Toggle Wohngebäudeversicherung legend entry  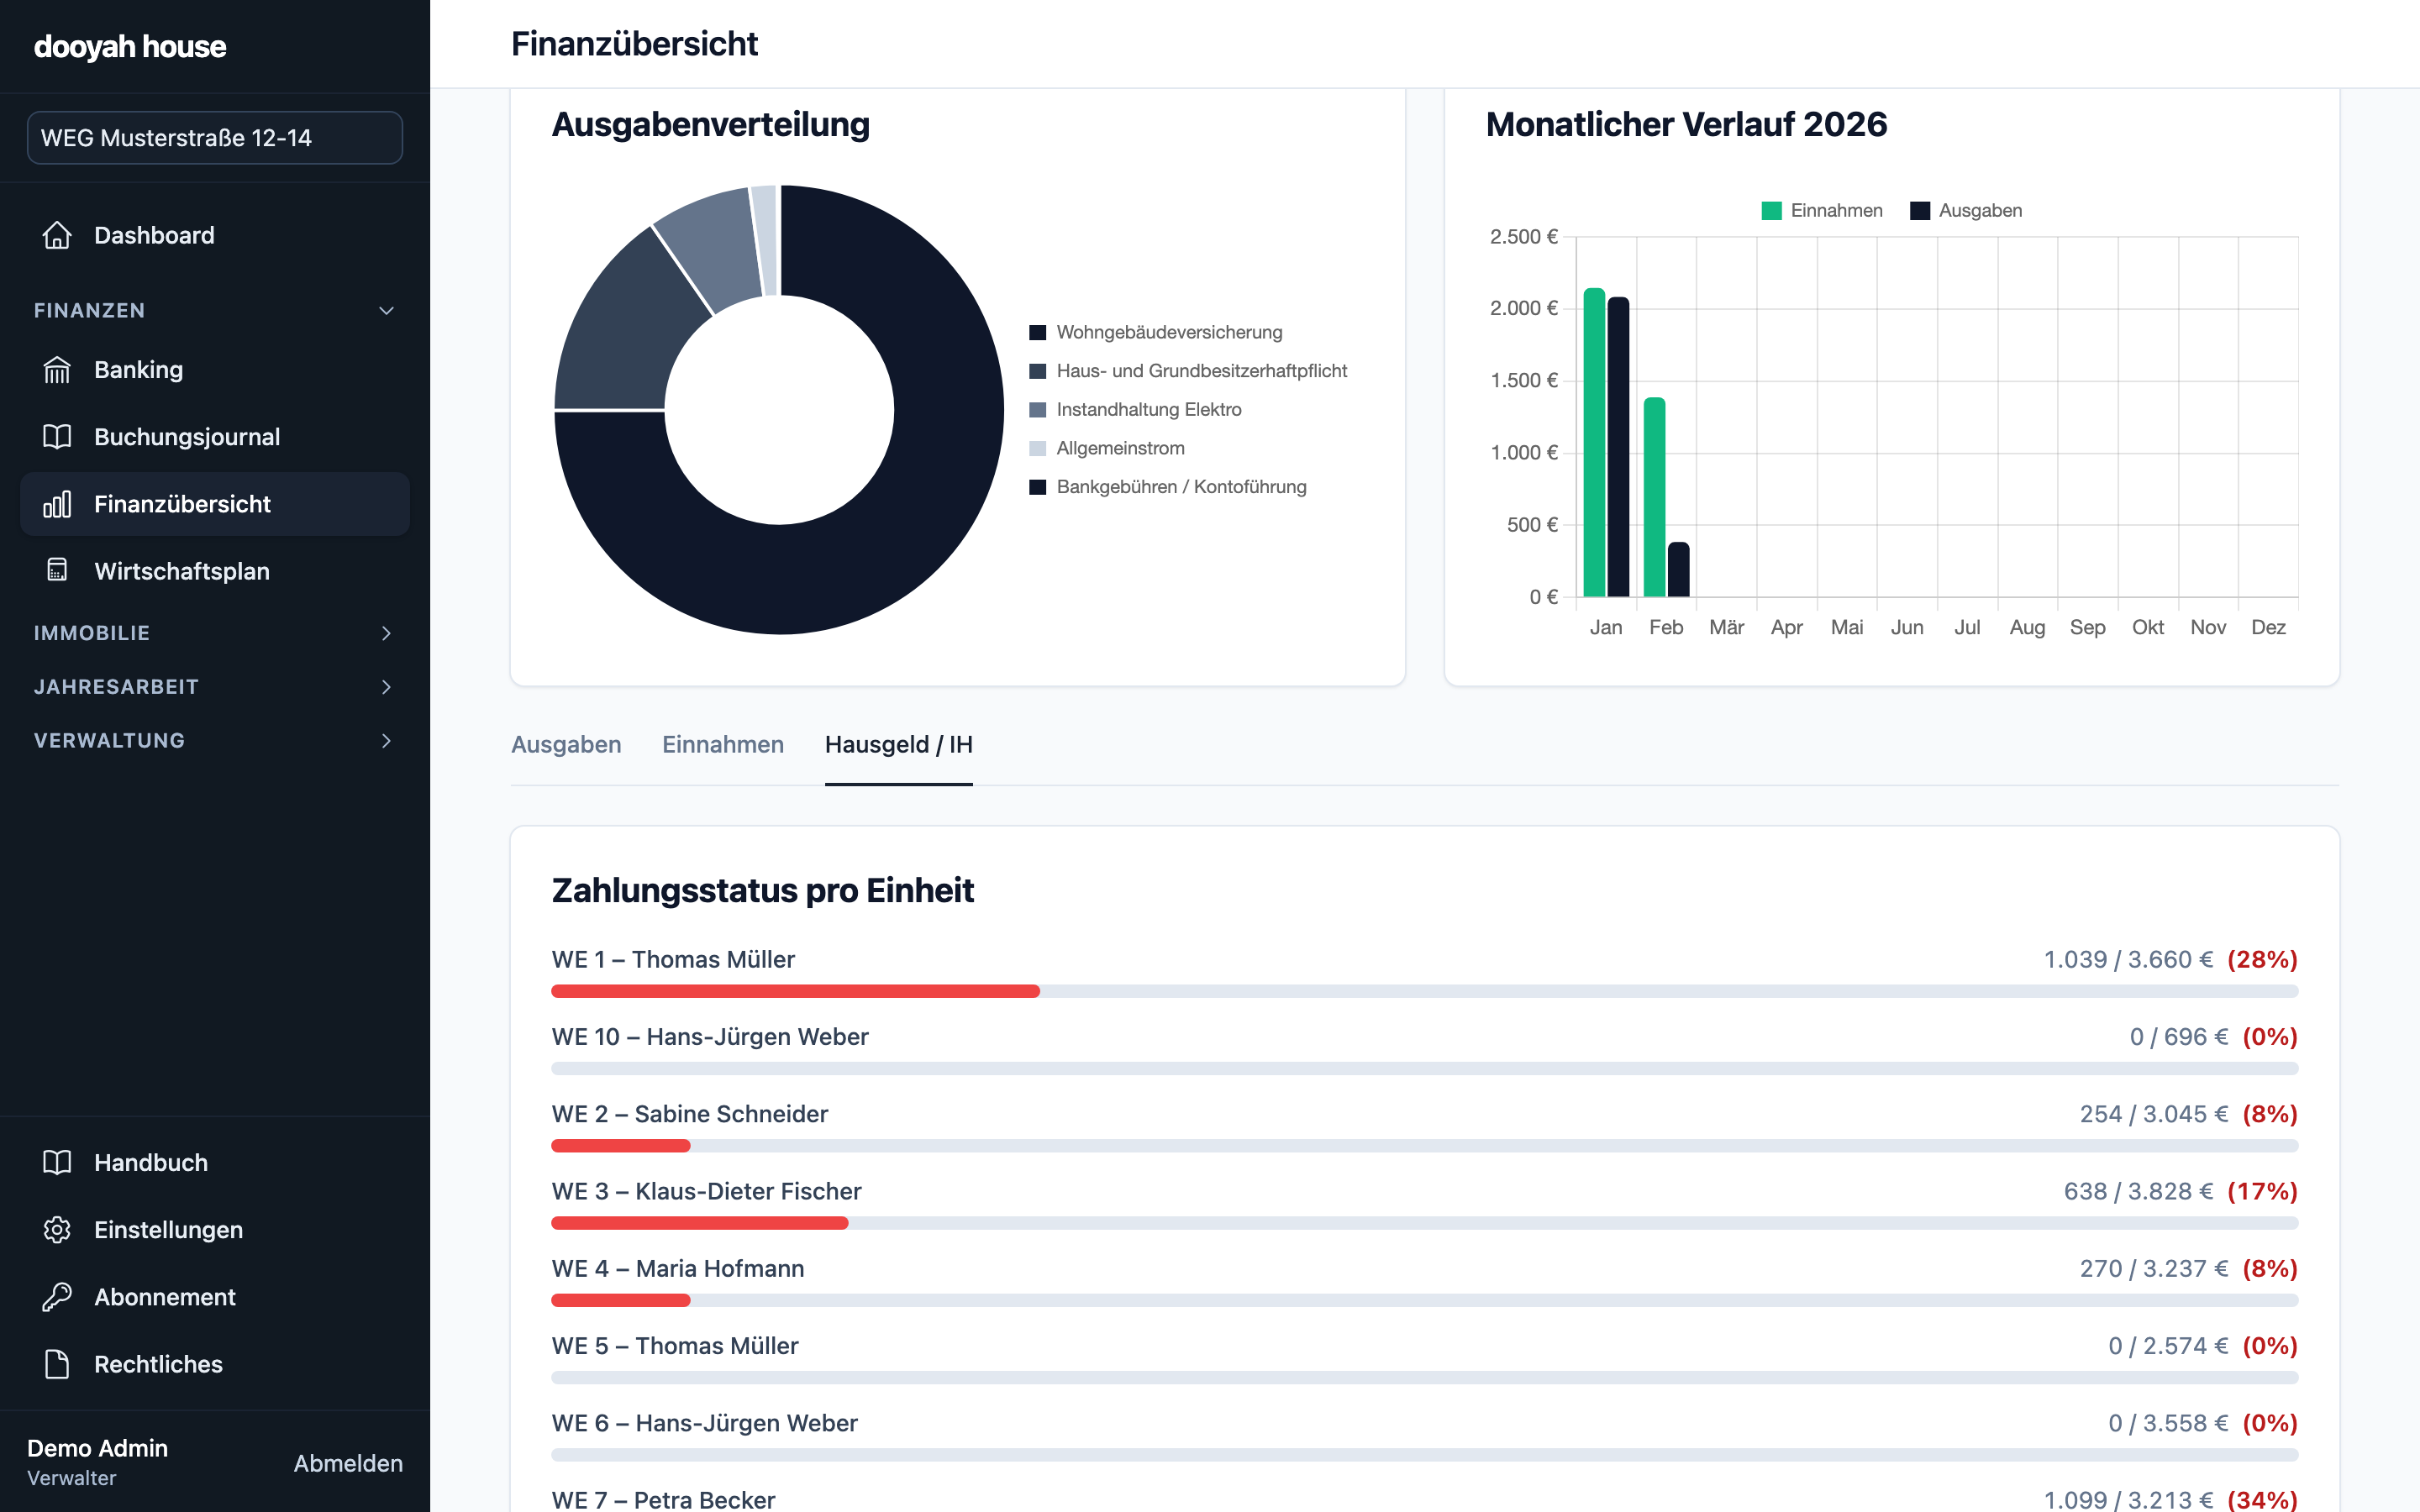coord(1155,332)
